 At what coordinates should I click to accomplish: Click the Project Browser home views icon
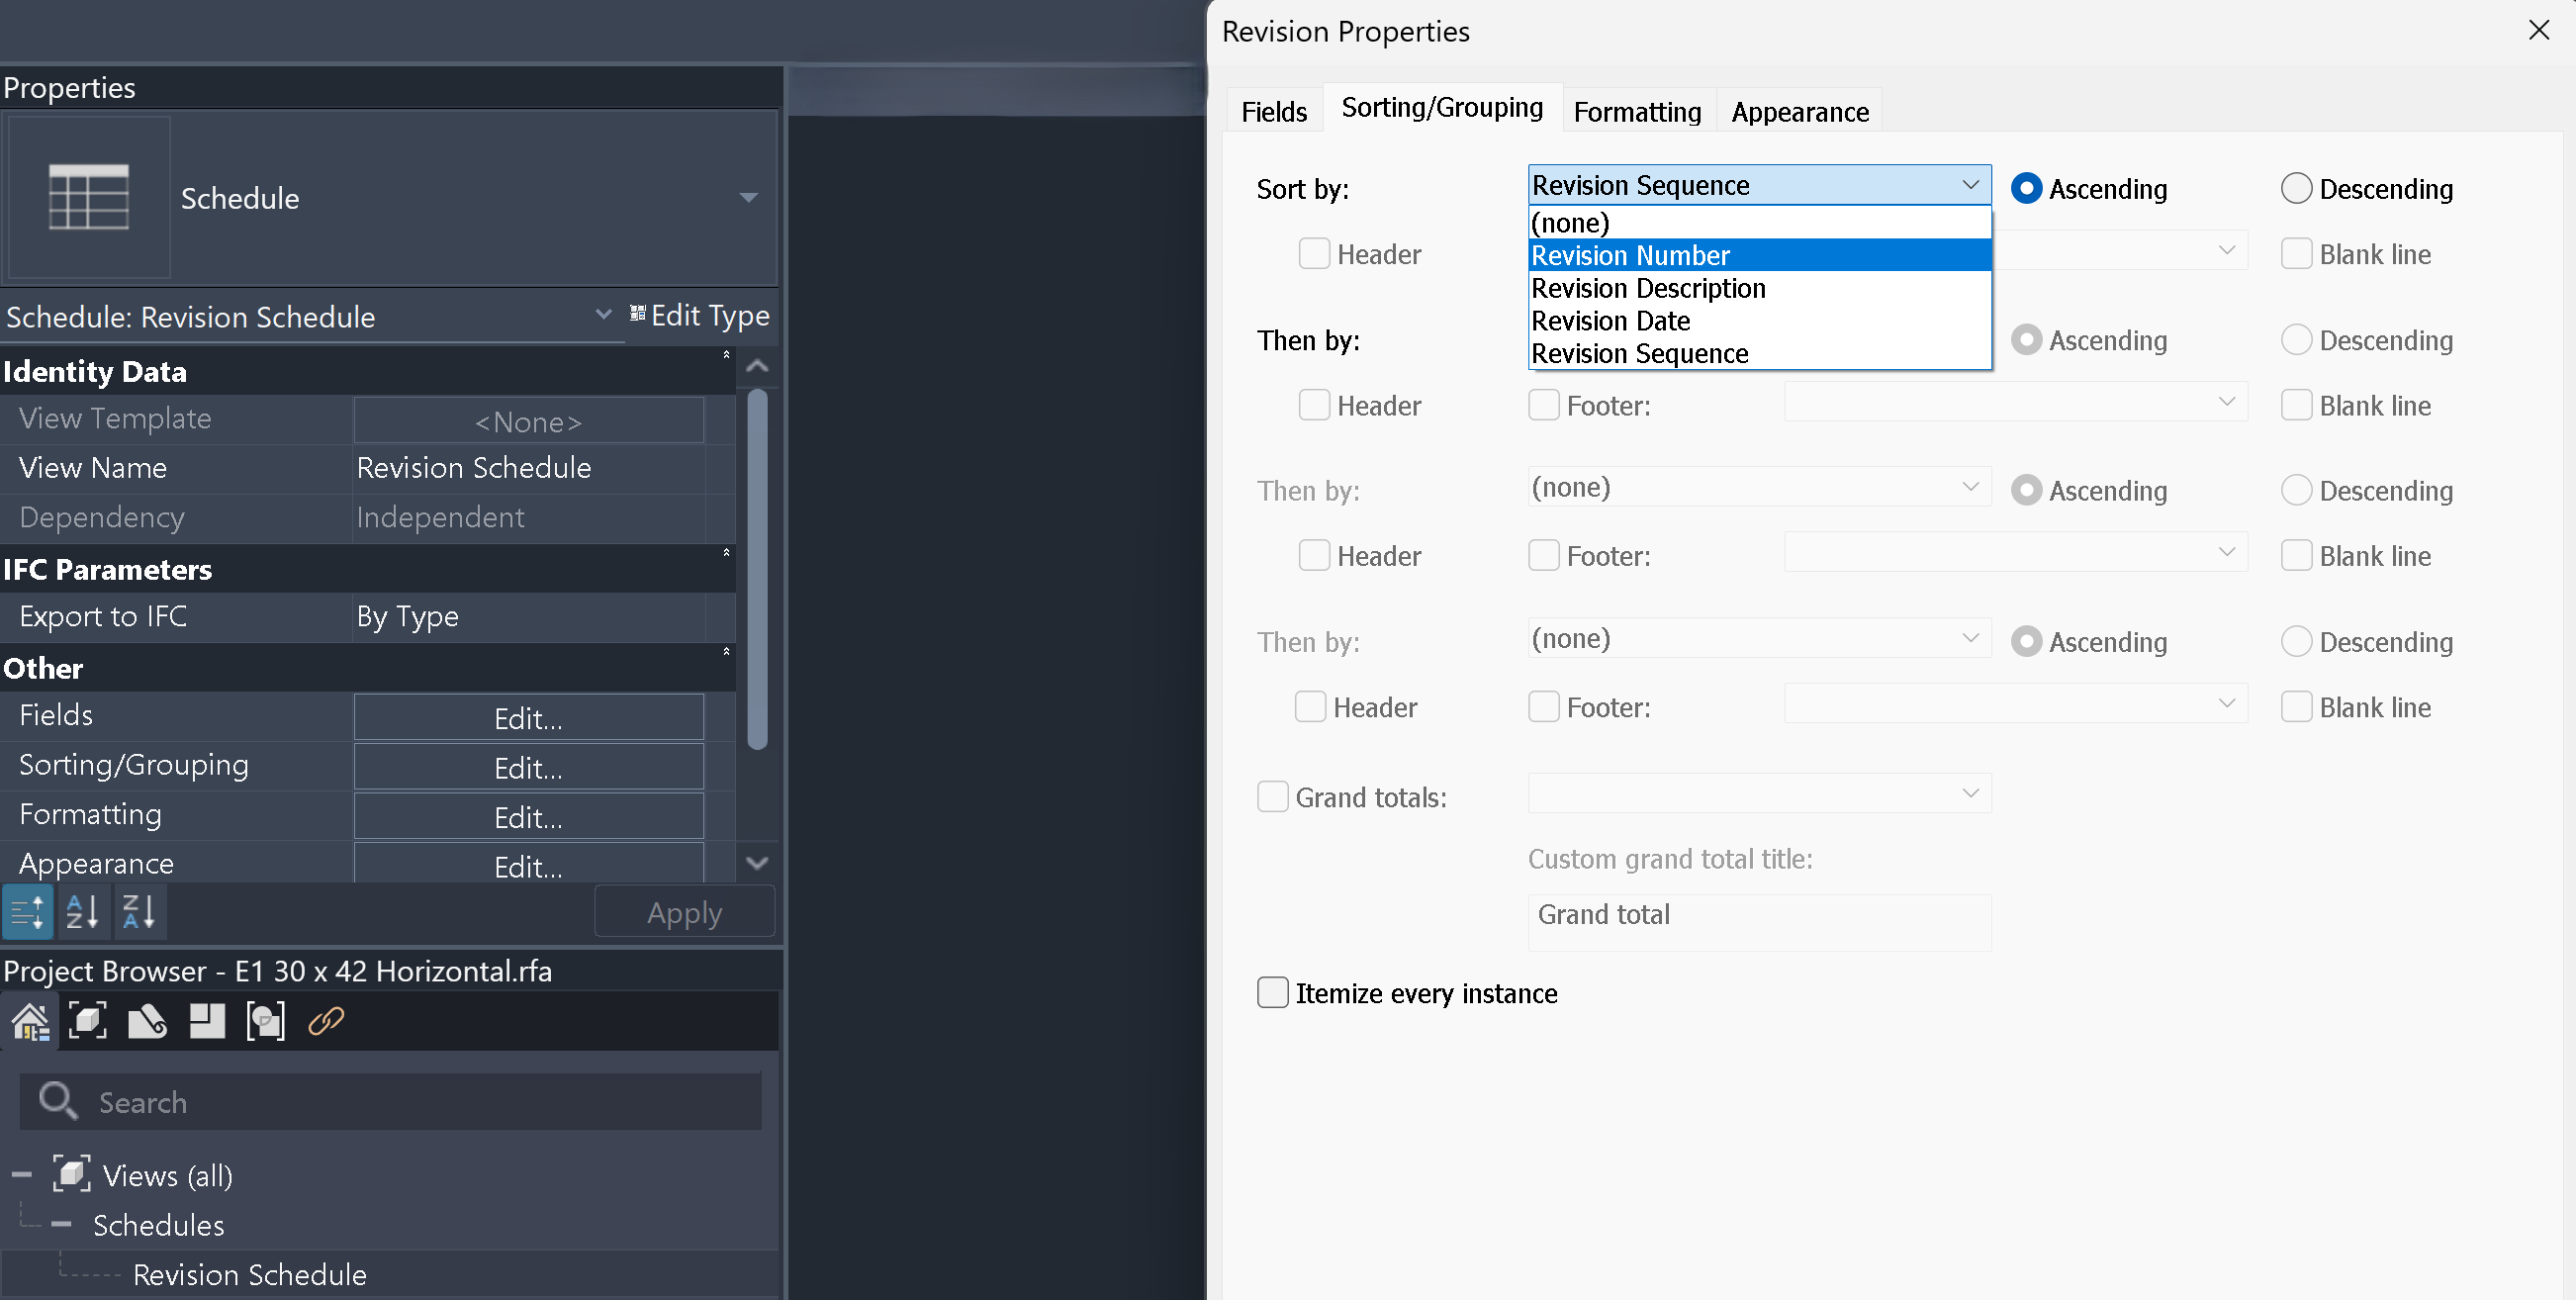click(30, 1021)
